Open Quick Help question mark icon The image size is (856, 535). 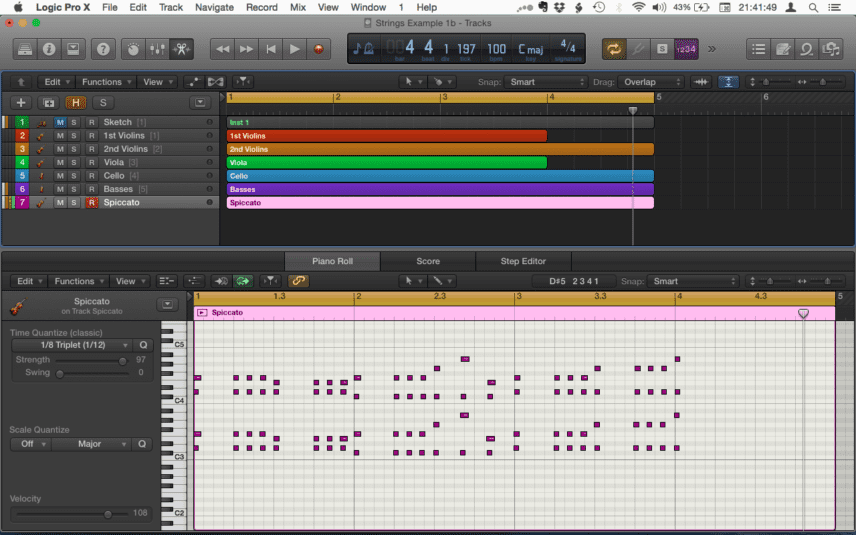(103, 49)
